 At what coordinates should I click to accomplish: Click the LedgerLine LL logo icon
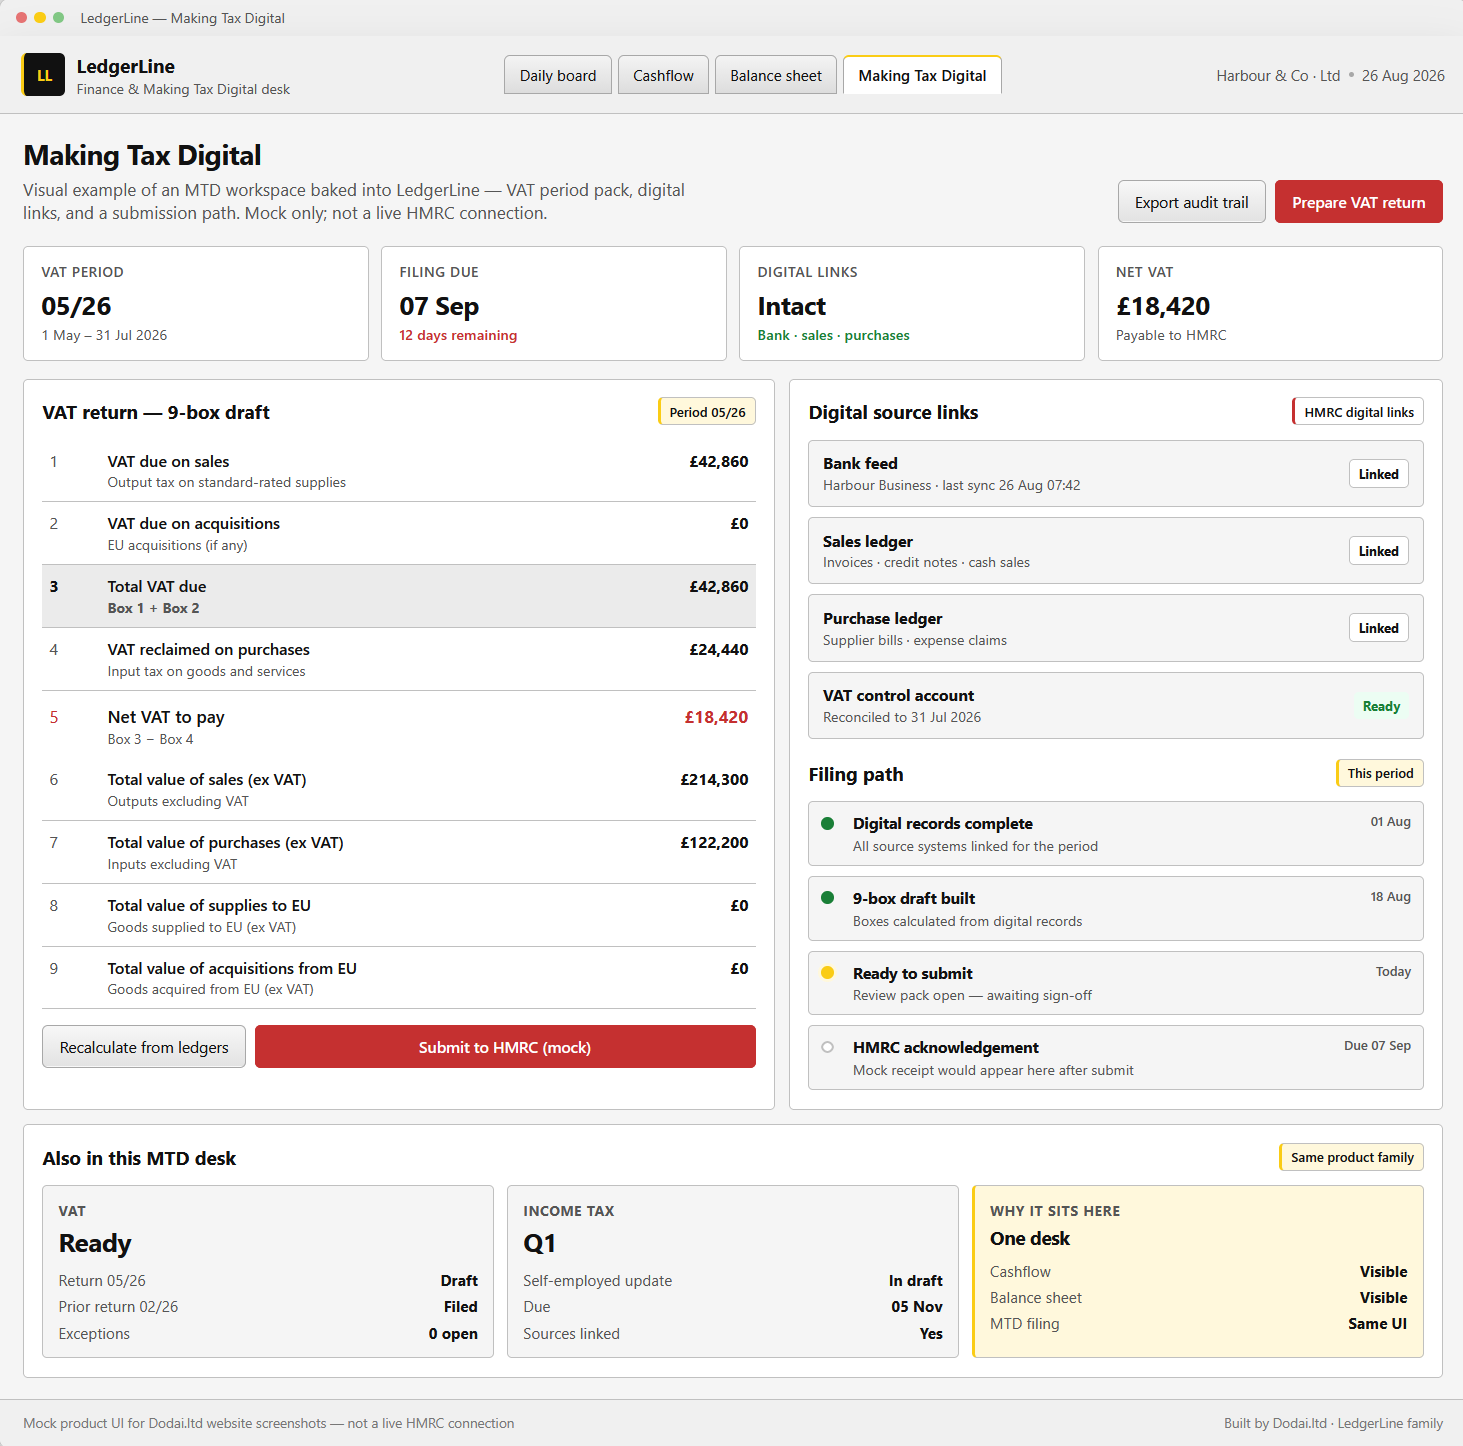click(44, 75)
